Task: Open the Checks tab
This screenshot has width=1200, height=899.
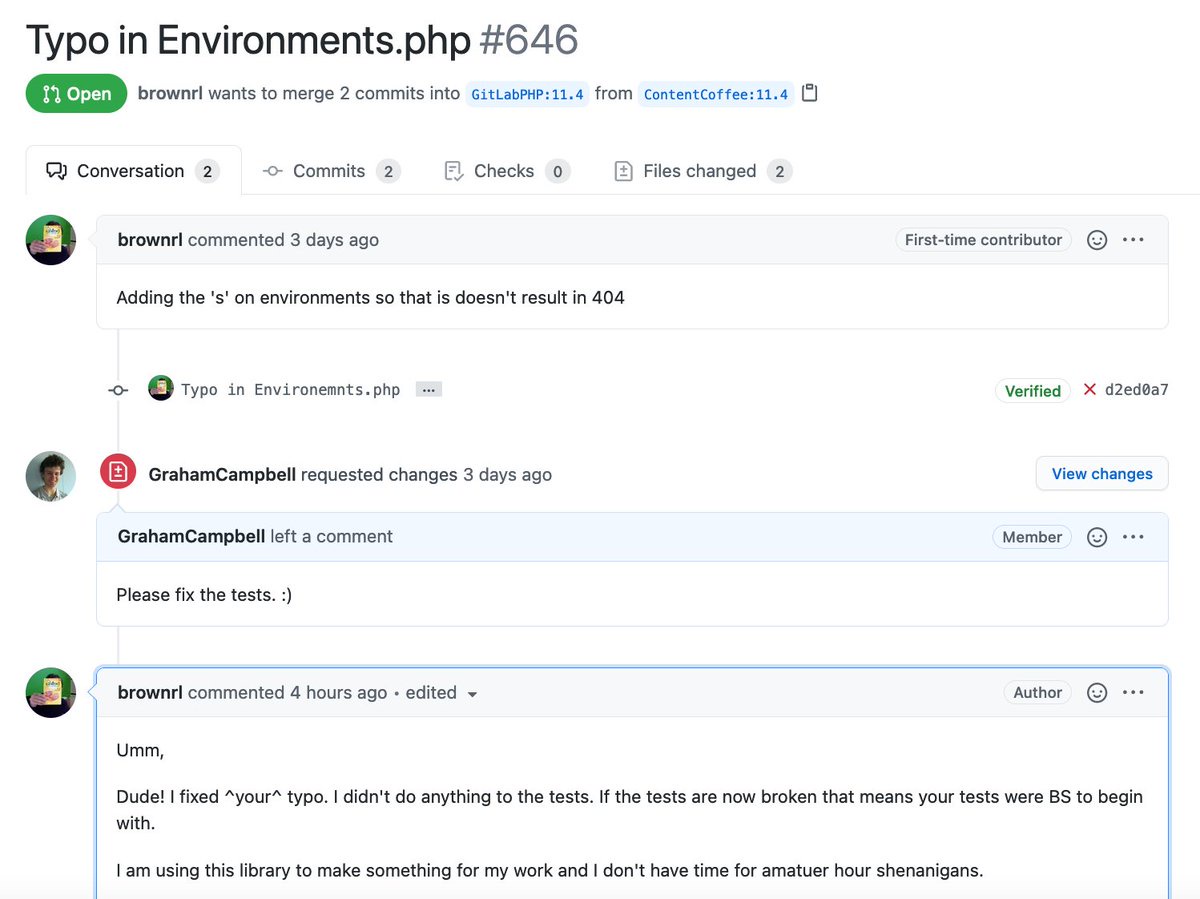Action: point(506,171)
